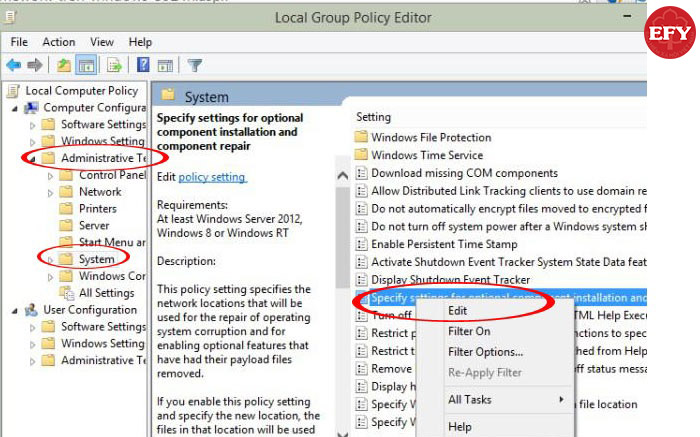The image size is (700, 437).
Task: Choose Help from the context menu
Action: tap(460, 427)
